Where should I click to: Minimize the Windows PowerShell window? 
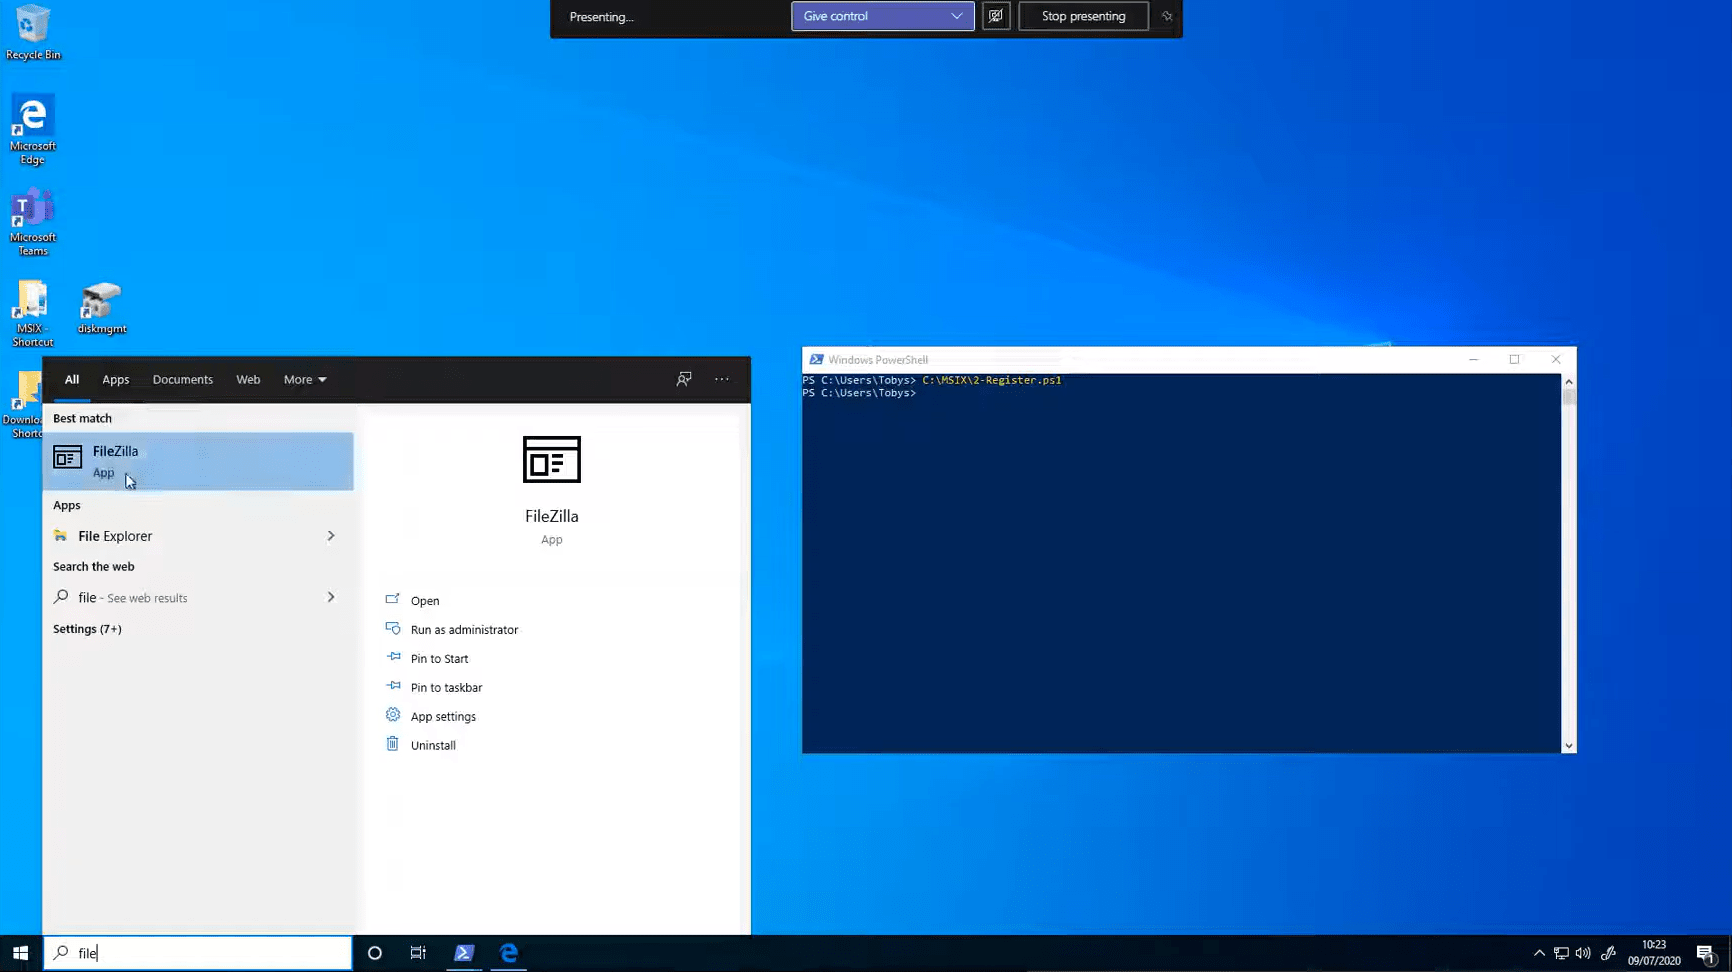pos(1473,360)
